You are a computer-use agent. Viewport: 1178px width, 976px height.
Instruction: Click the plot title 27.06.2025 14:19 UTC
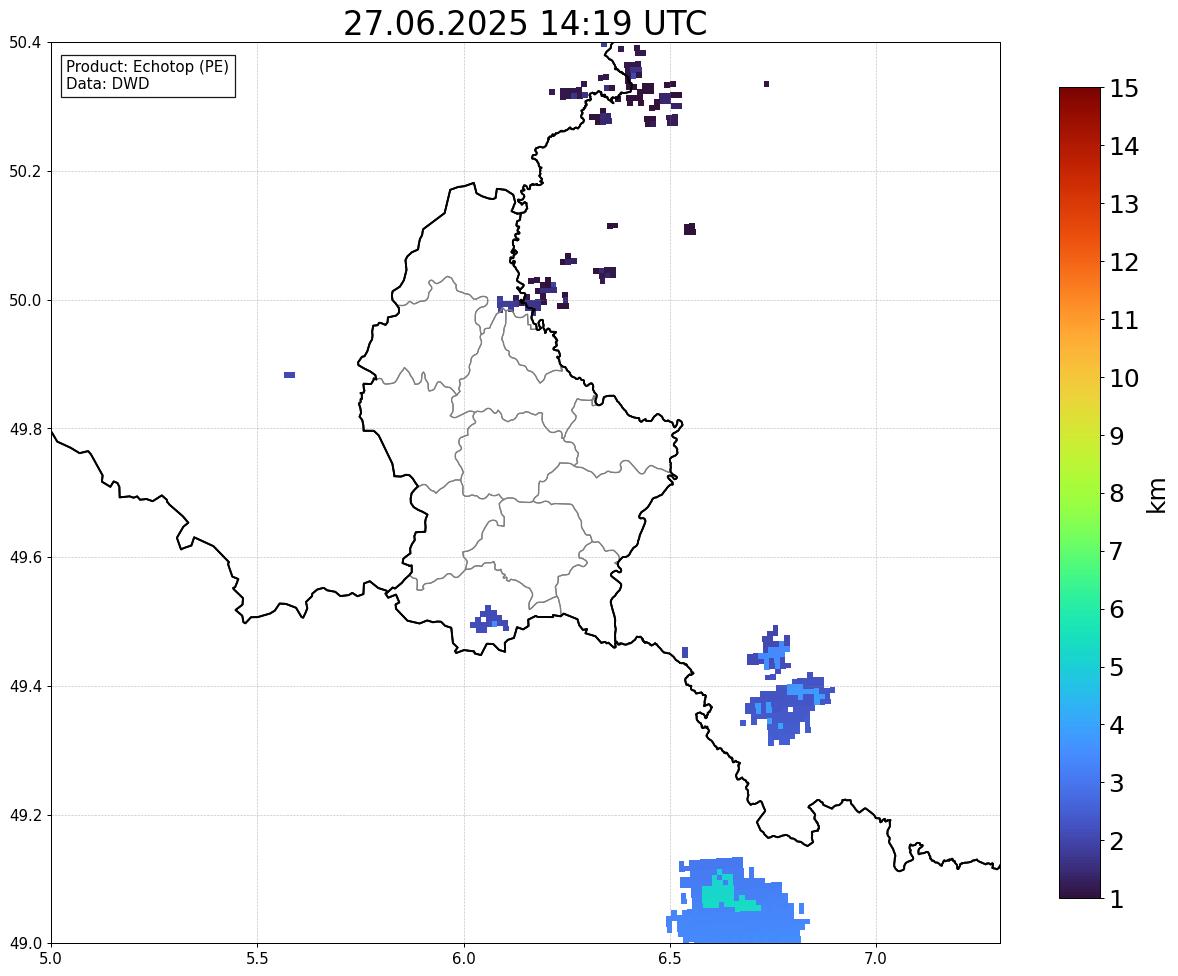click(525, 23)
